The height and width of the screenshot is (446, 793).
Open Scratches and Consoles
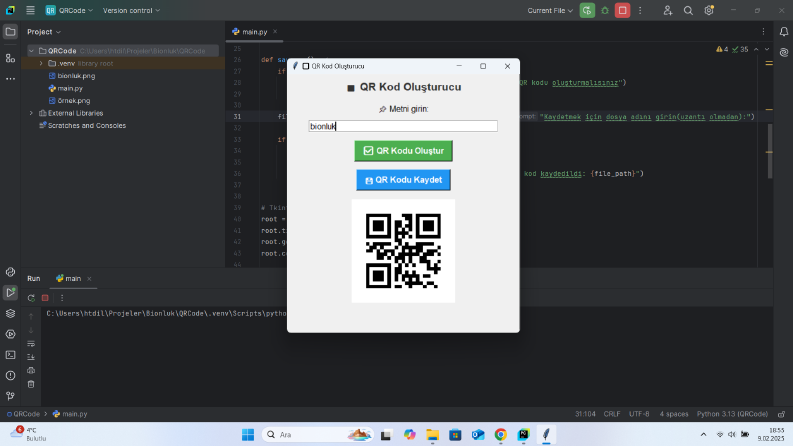point(82,125)
